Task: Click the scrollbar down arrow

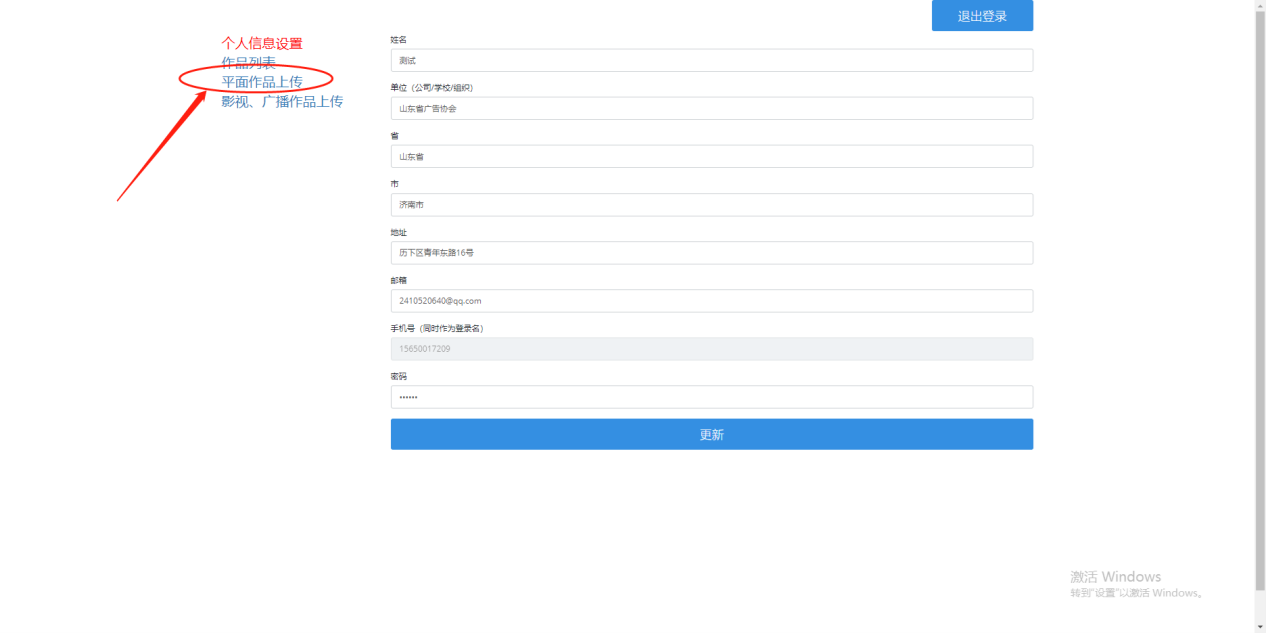Action: (1259, 627)
